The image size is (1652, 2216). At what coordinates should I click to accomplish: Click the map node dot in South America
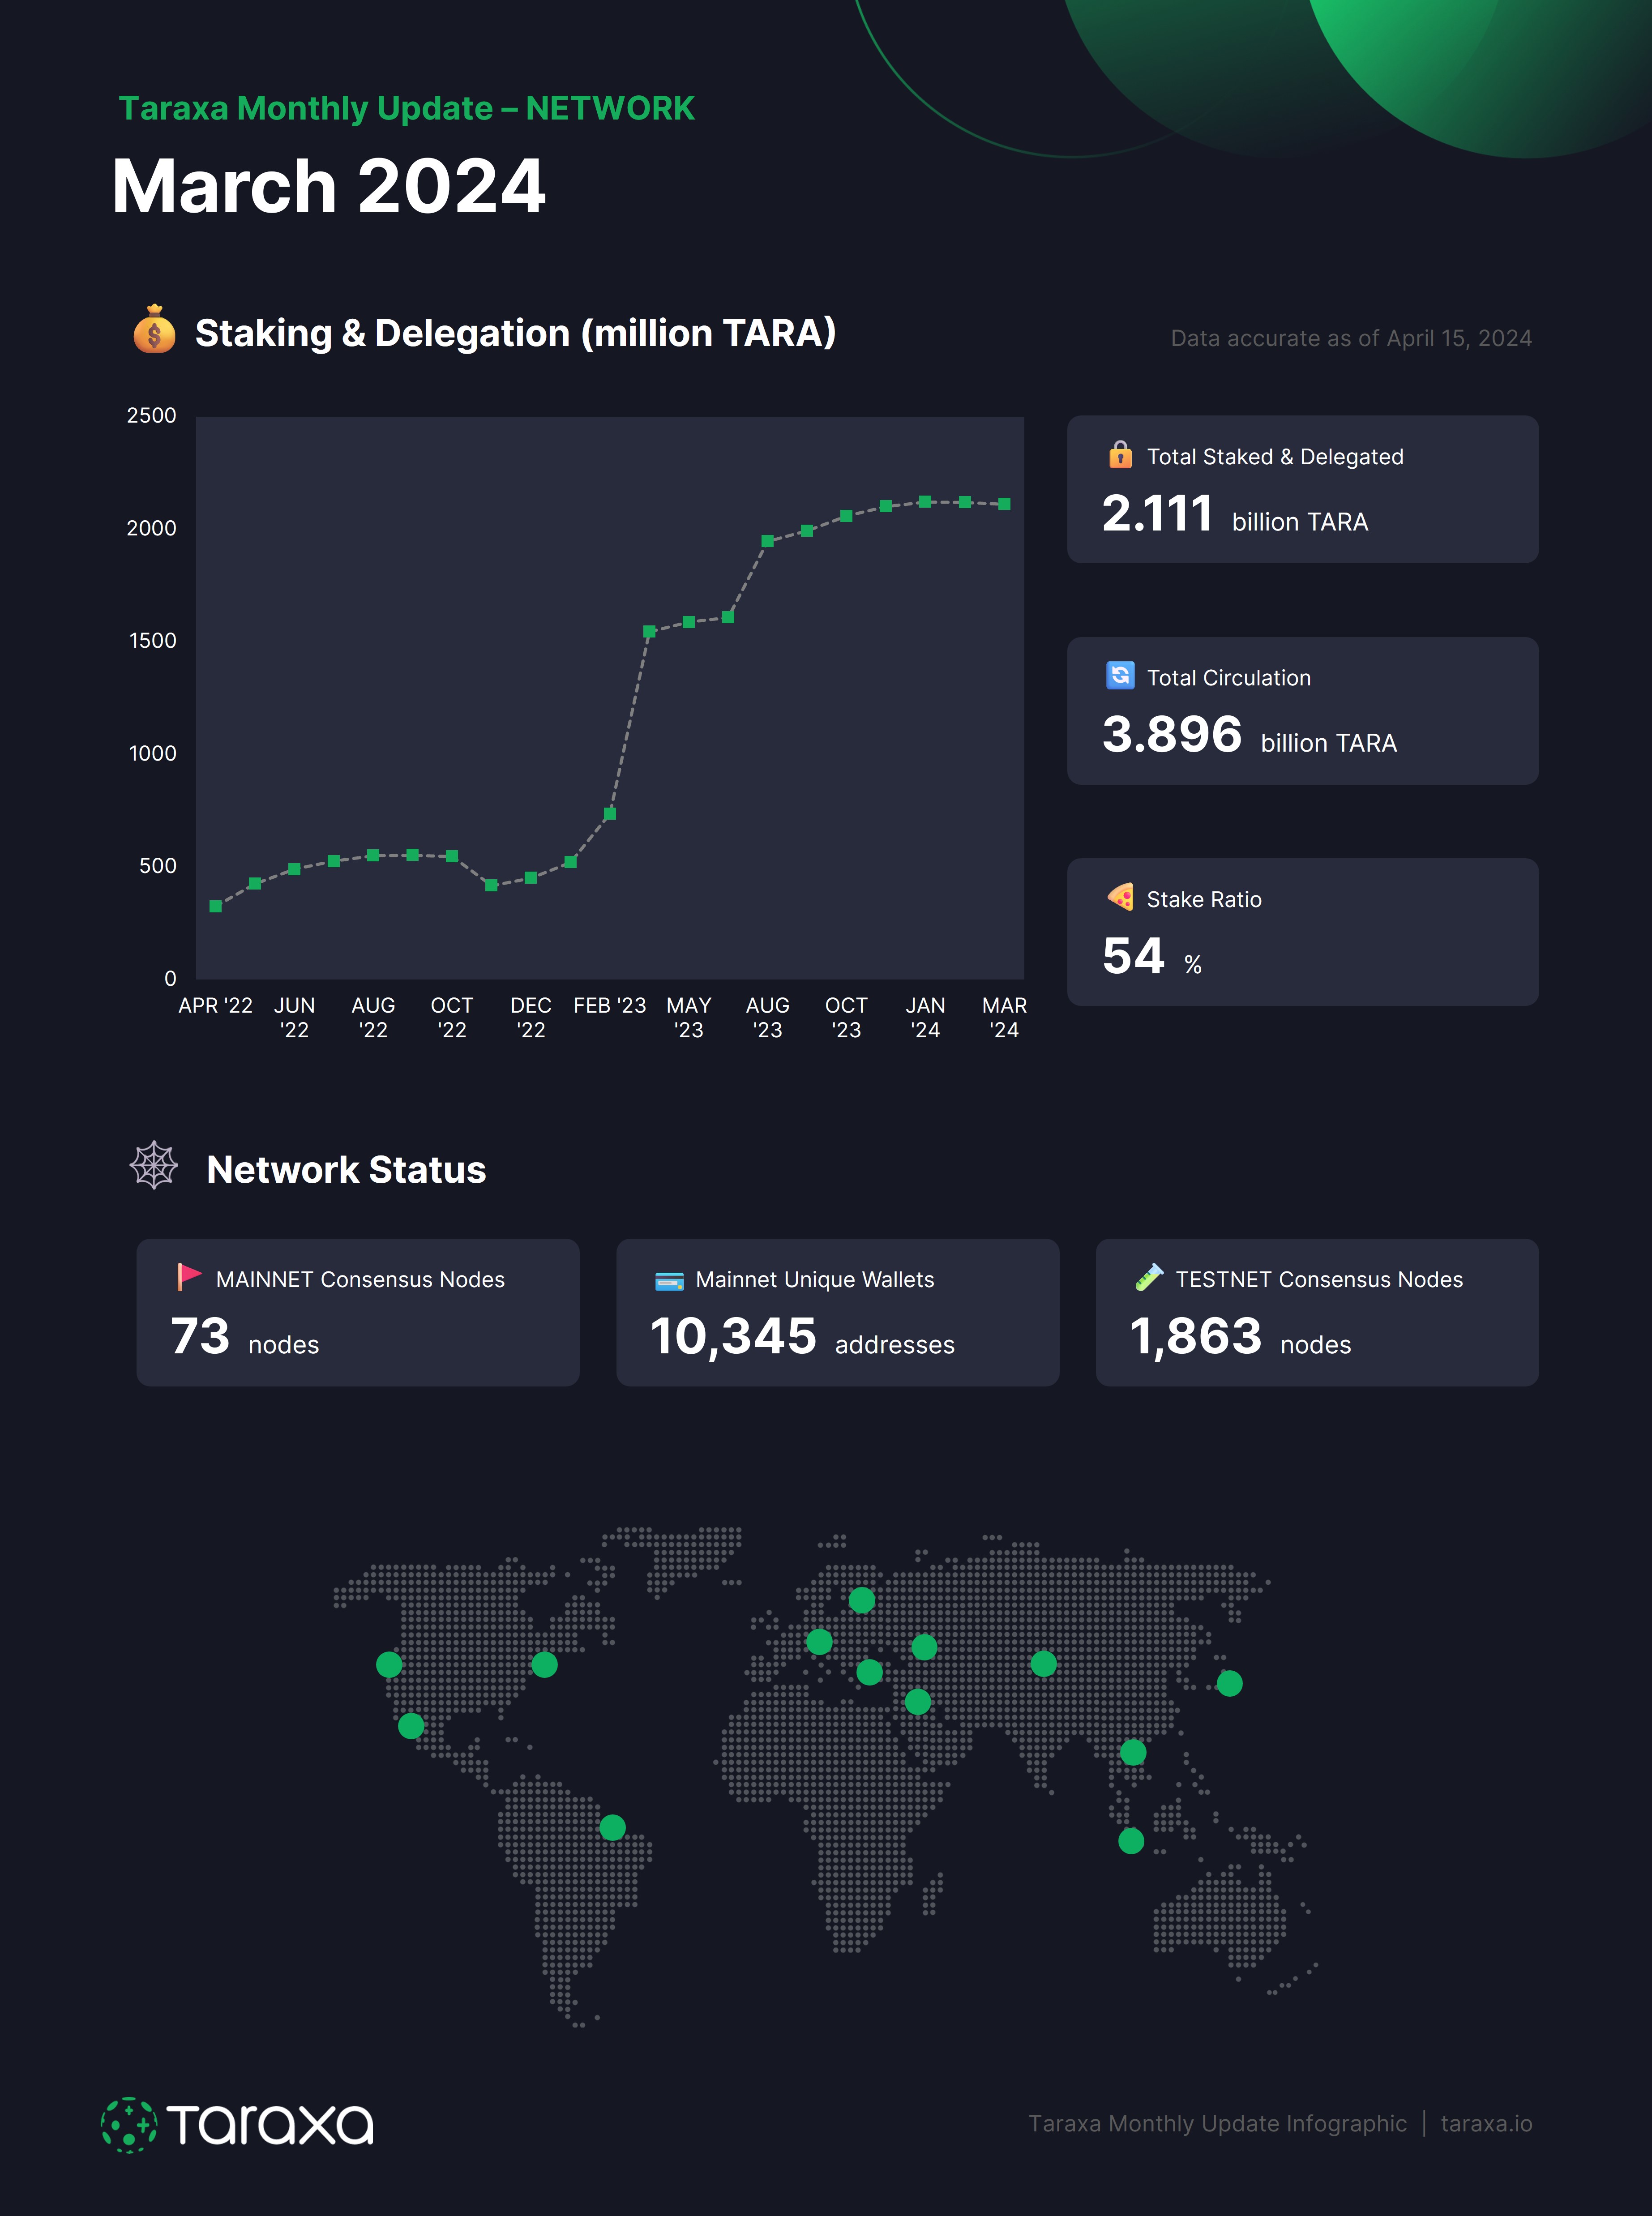[612, 1828]
